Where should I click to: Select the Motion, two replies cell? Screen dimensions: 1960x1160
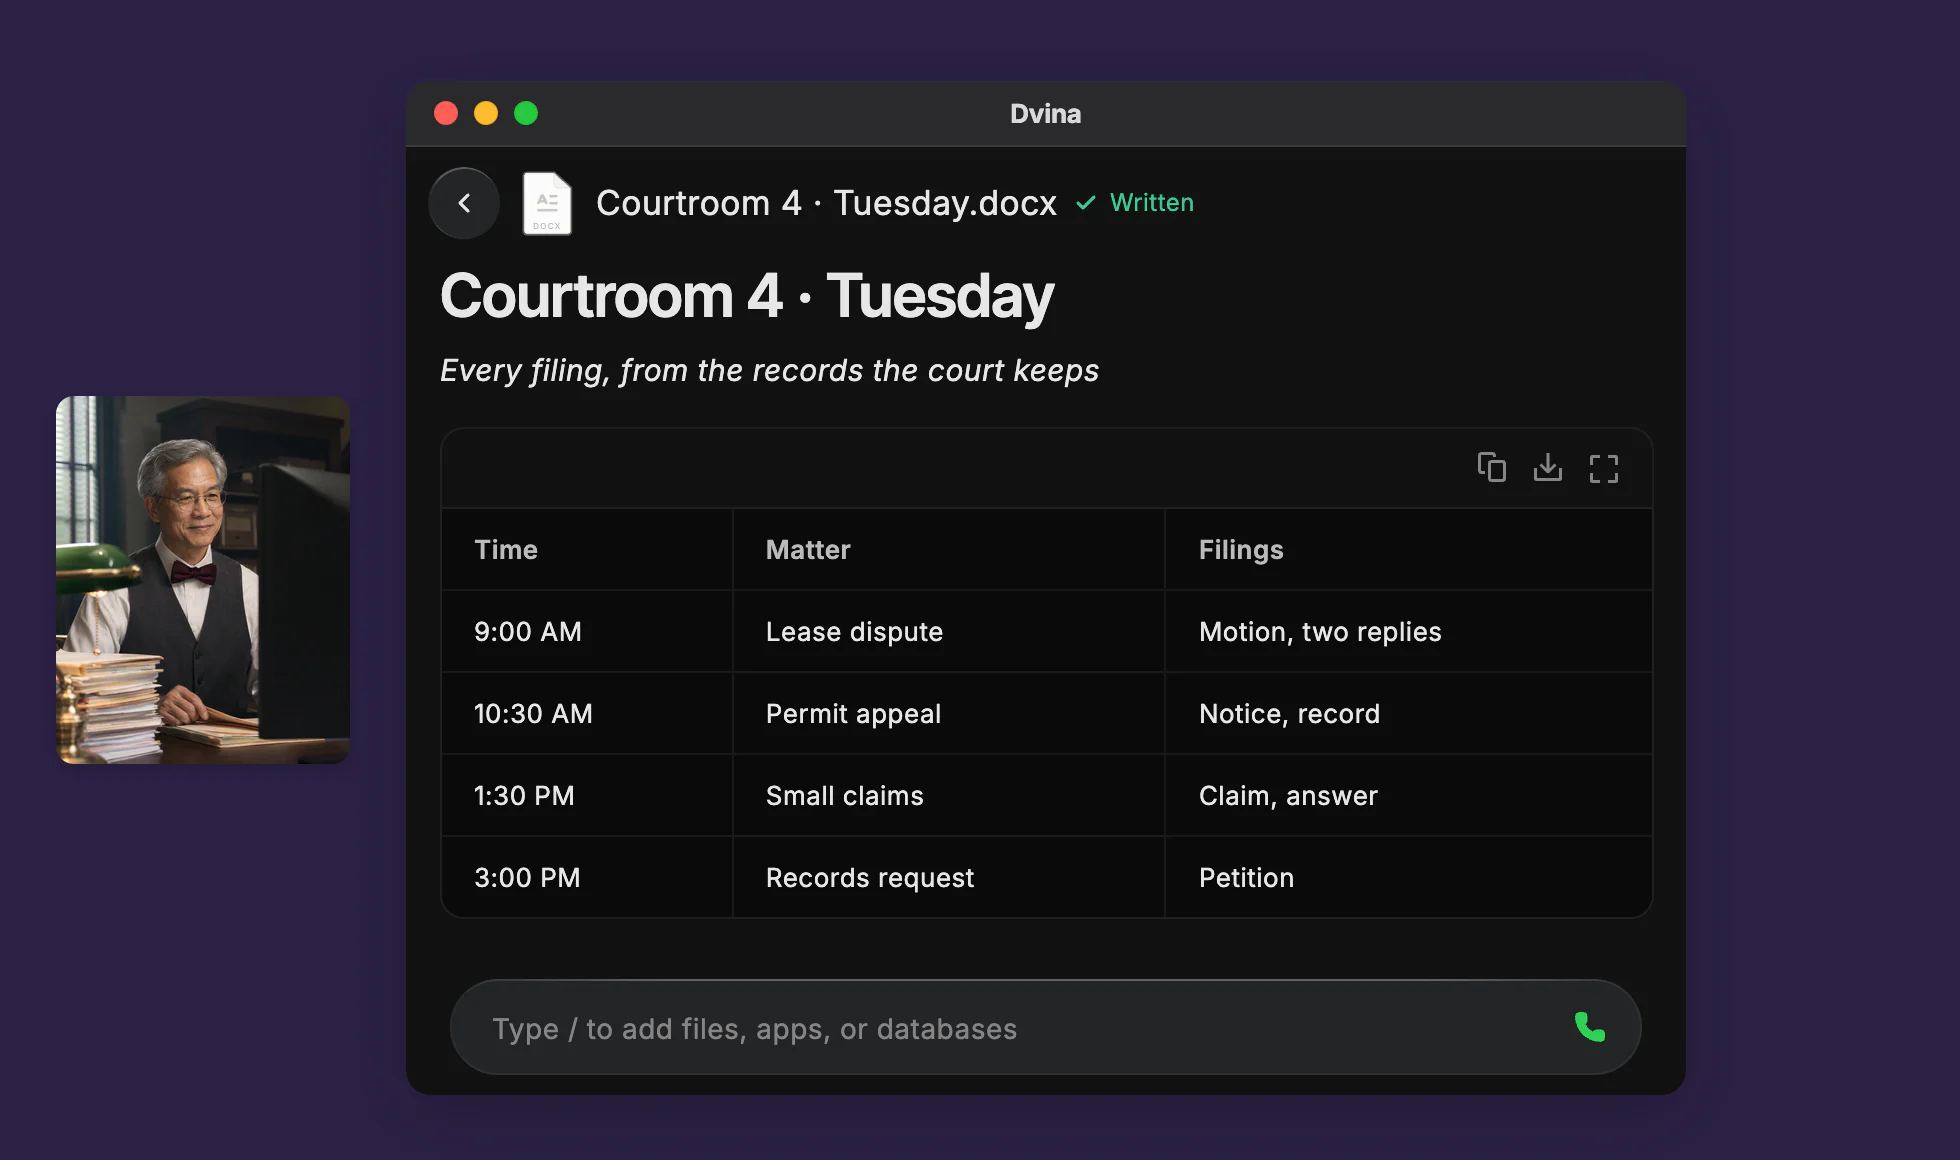(x=1409, y=631)
